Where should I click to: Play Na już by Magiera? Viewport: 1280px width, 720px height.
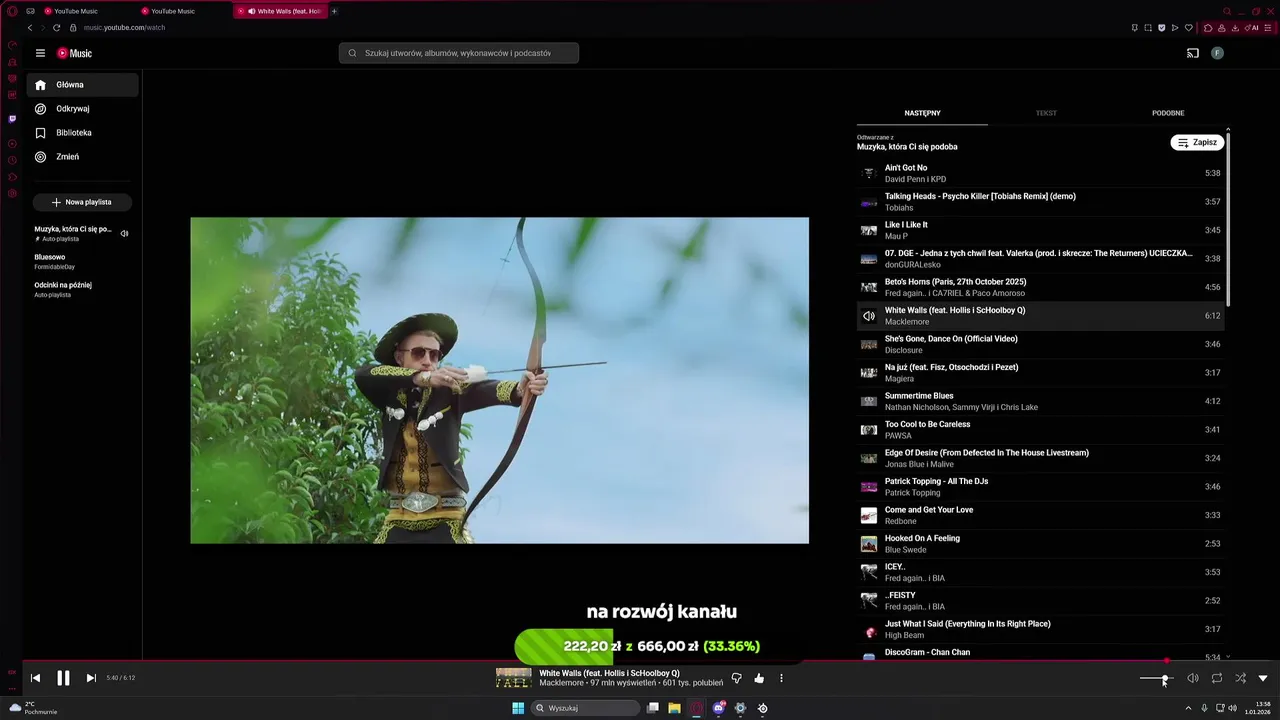[x=1040, y=373]
